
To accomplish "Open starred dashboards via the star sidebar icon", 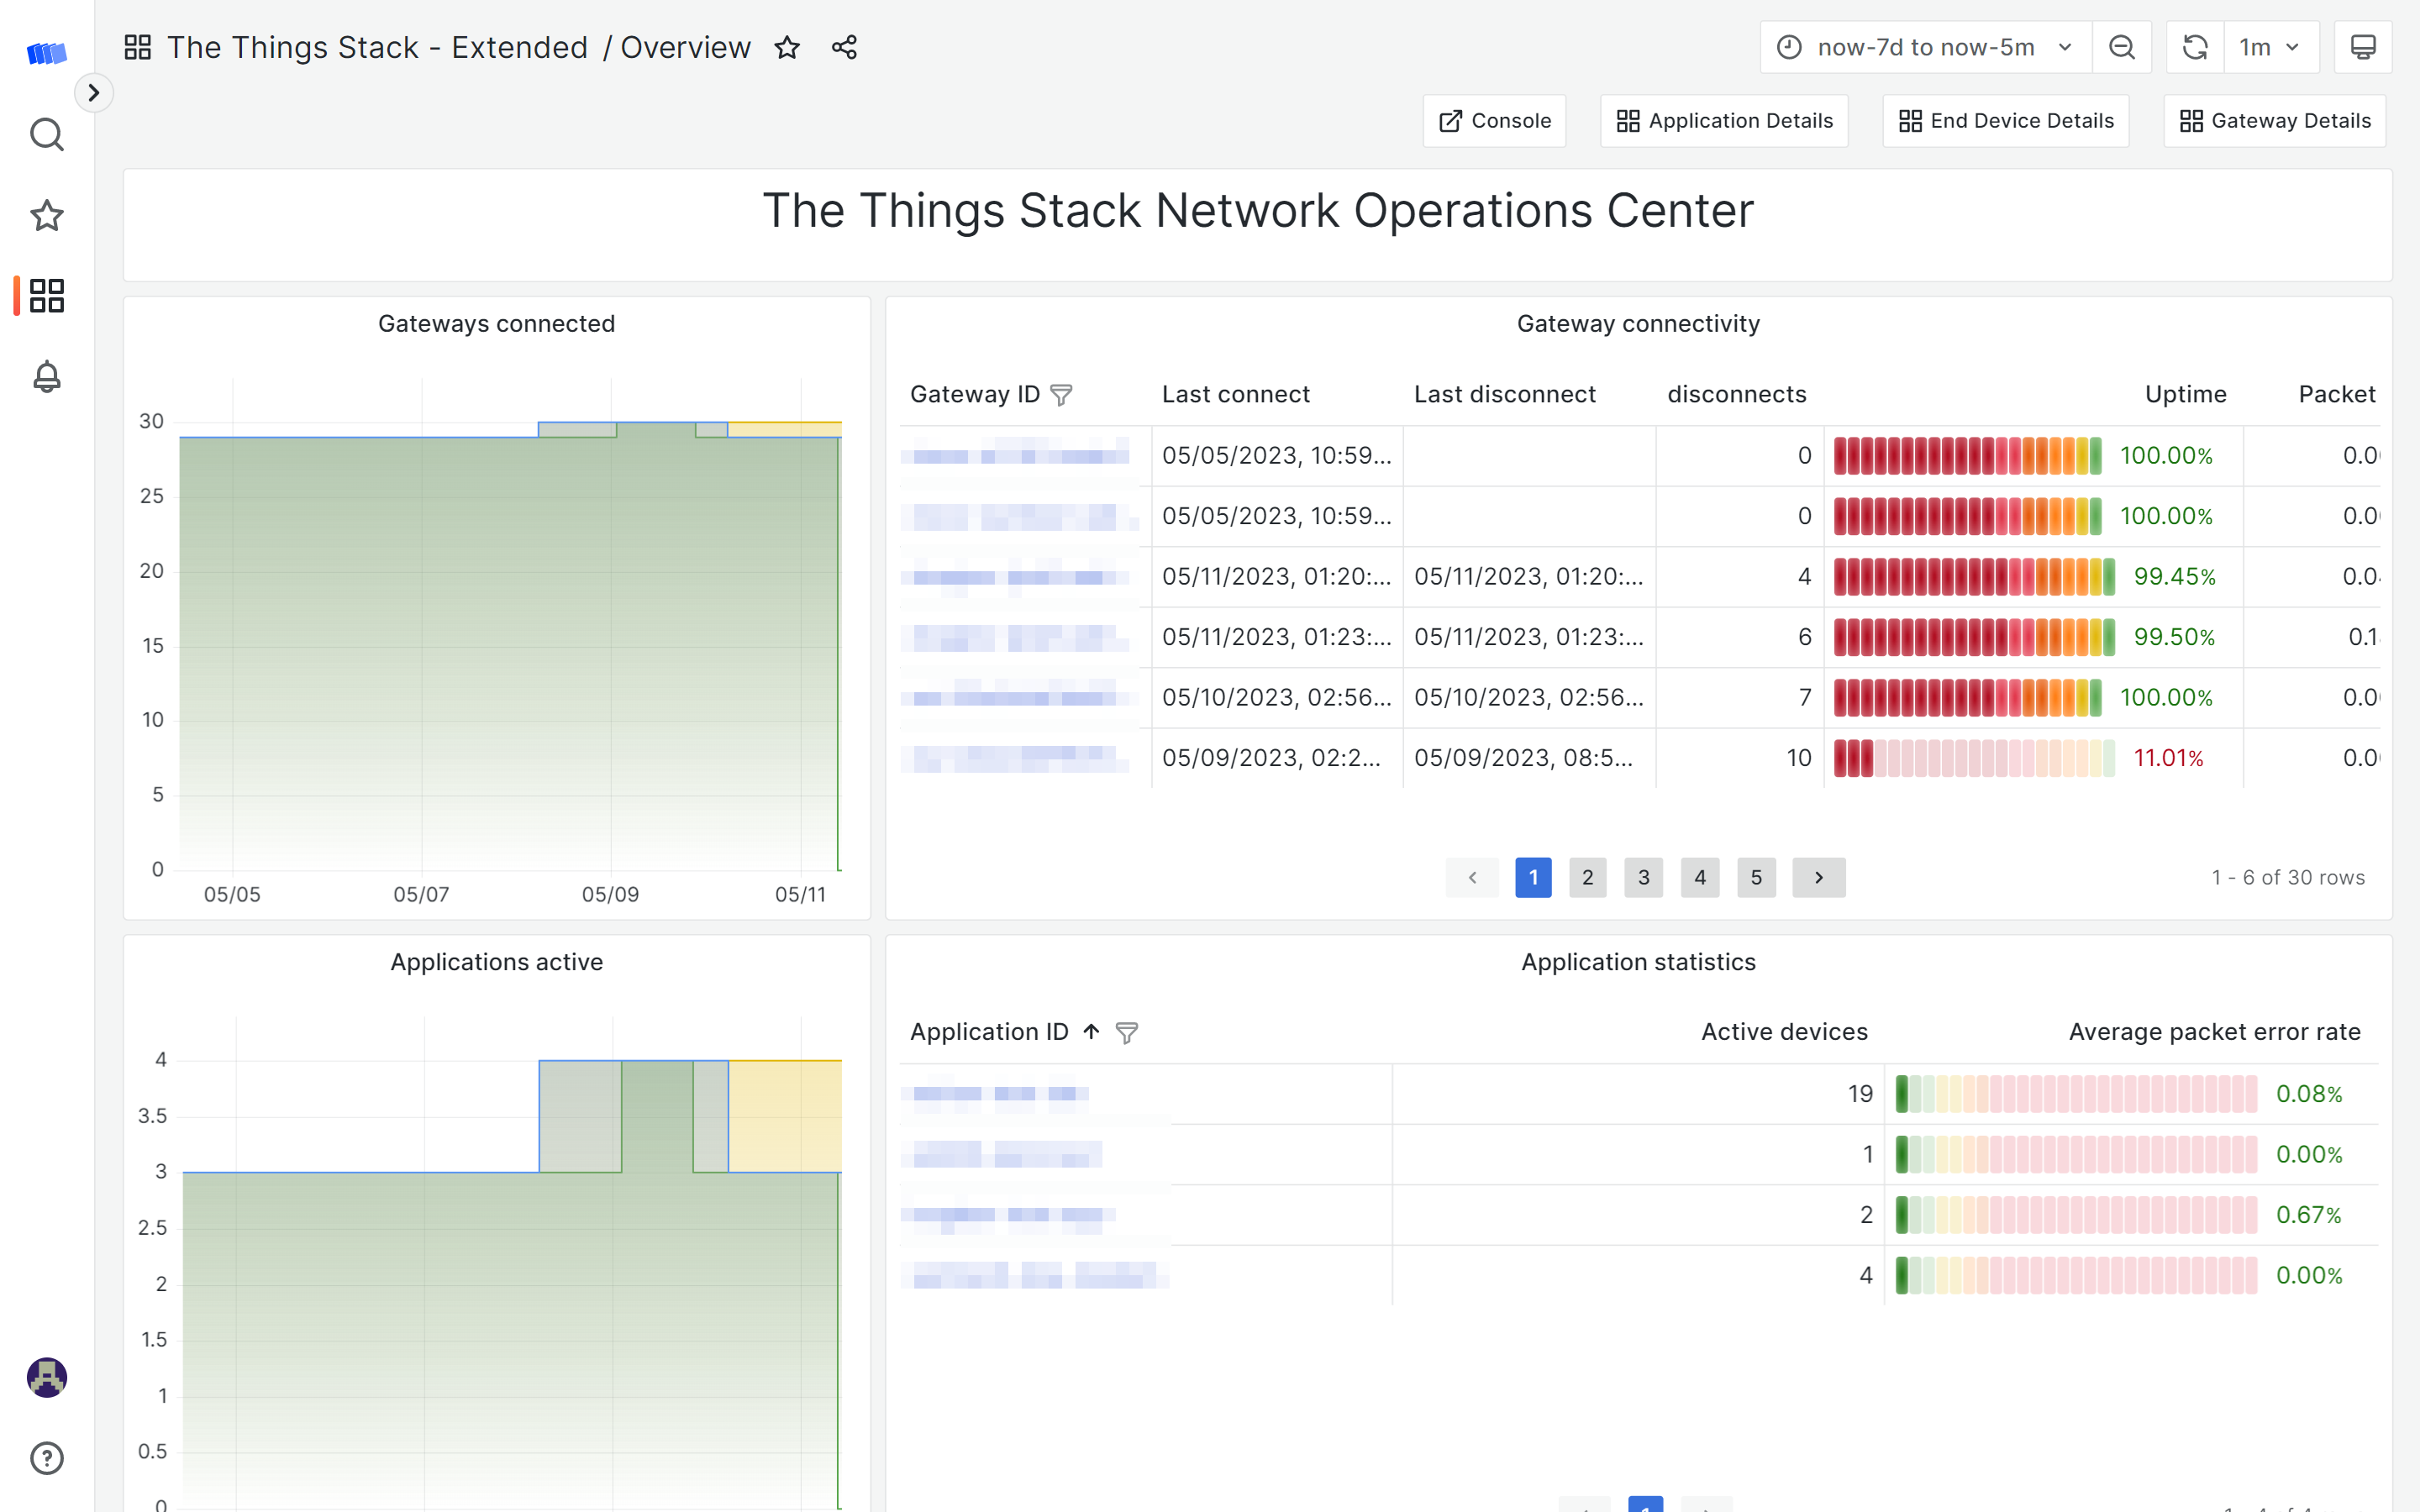I will 46,215.
